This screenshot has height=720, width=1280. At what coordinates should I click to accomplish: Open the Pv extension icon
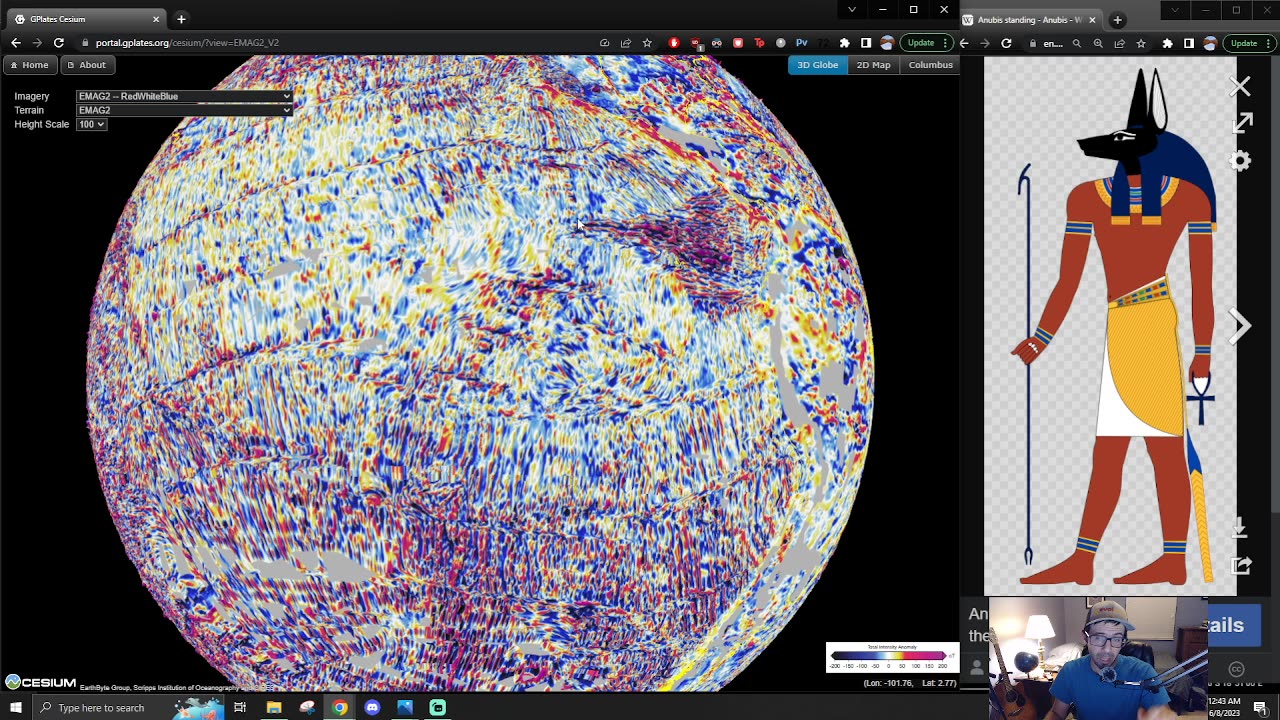pyautogui.click(x=801, y=43)
